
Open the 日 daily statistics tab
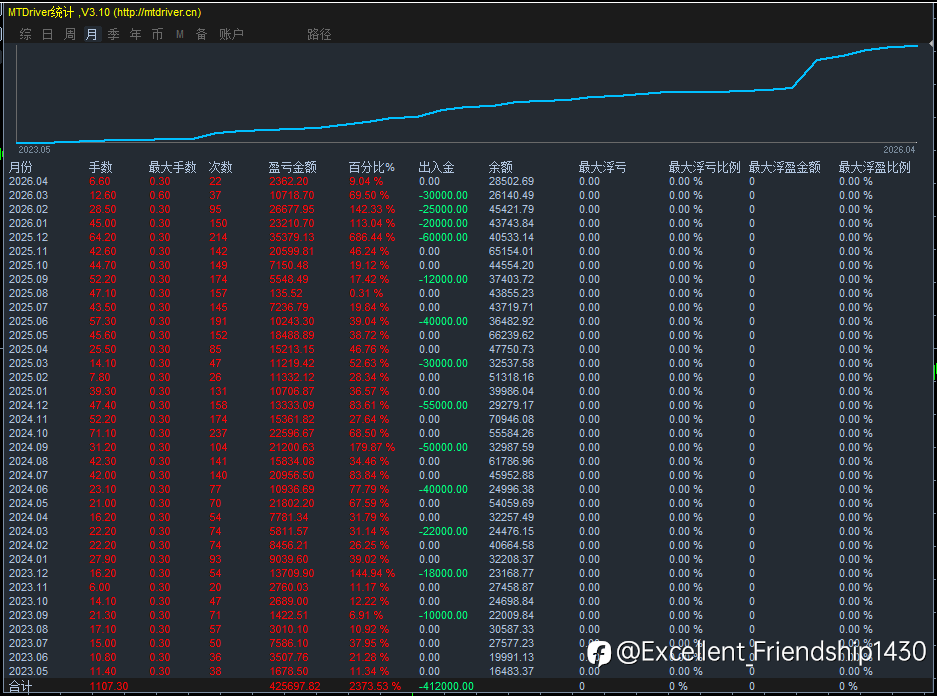[x=47, y=34]
